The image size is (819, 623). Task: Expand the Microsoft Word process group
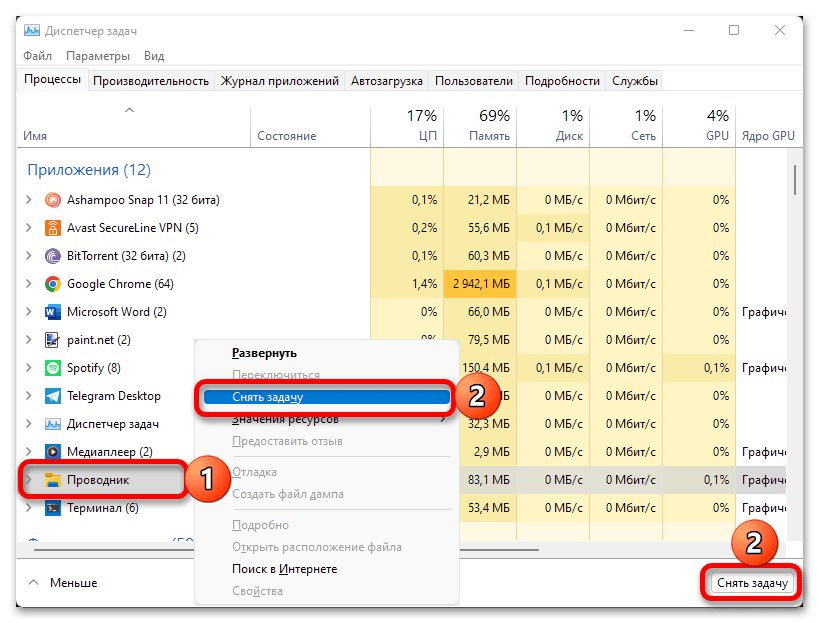(x=29, y=312)
